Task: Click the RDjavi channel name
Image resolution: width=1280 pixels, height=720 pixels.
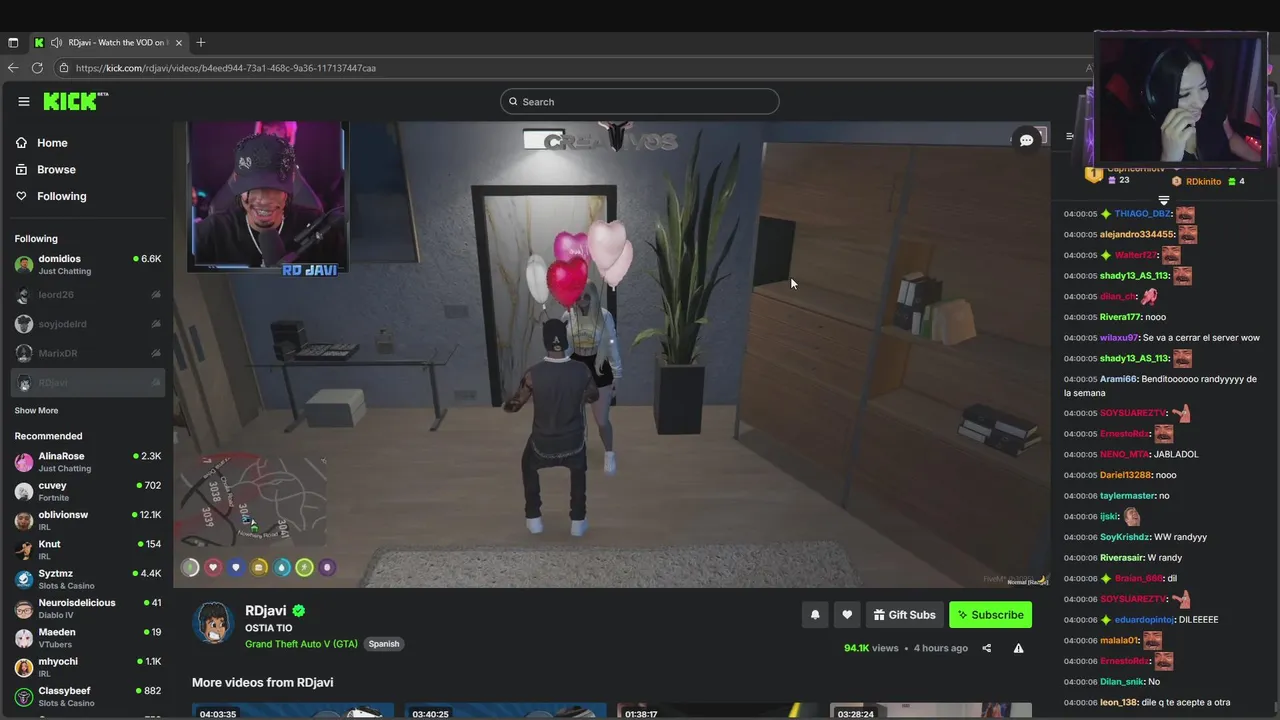Action: (x=266, y=611)
